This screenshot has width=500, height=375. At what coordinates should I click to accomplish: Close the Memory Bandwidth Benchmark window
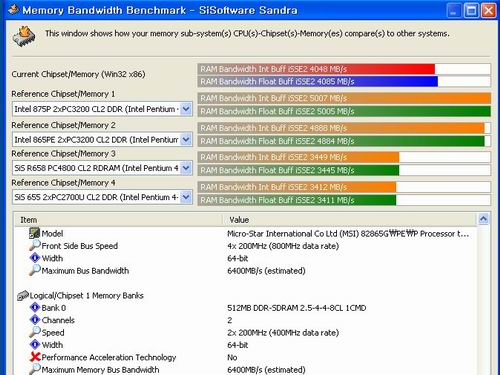(489, 10)
